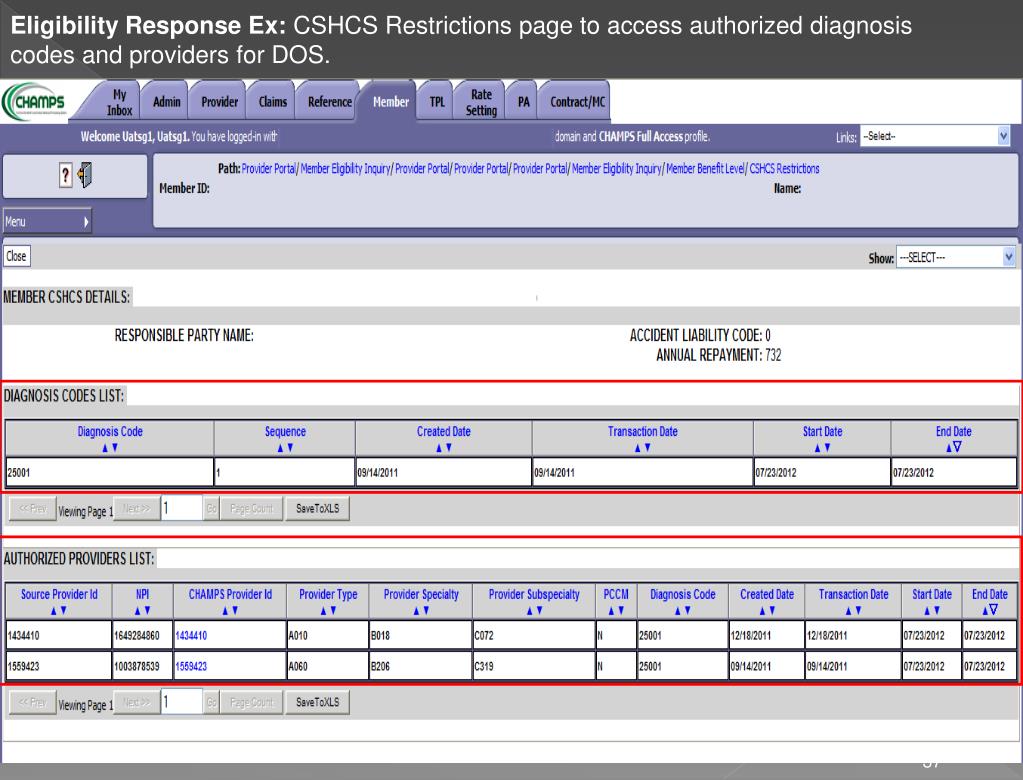Focus page number field under diagnosis list
The image size is (1023, 780).
pos(182,508)
